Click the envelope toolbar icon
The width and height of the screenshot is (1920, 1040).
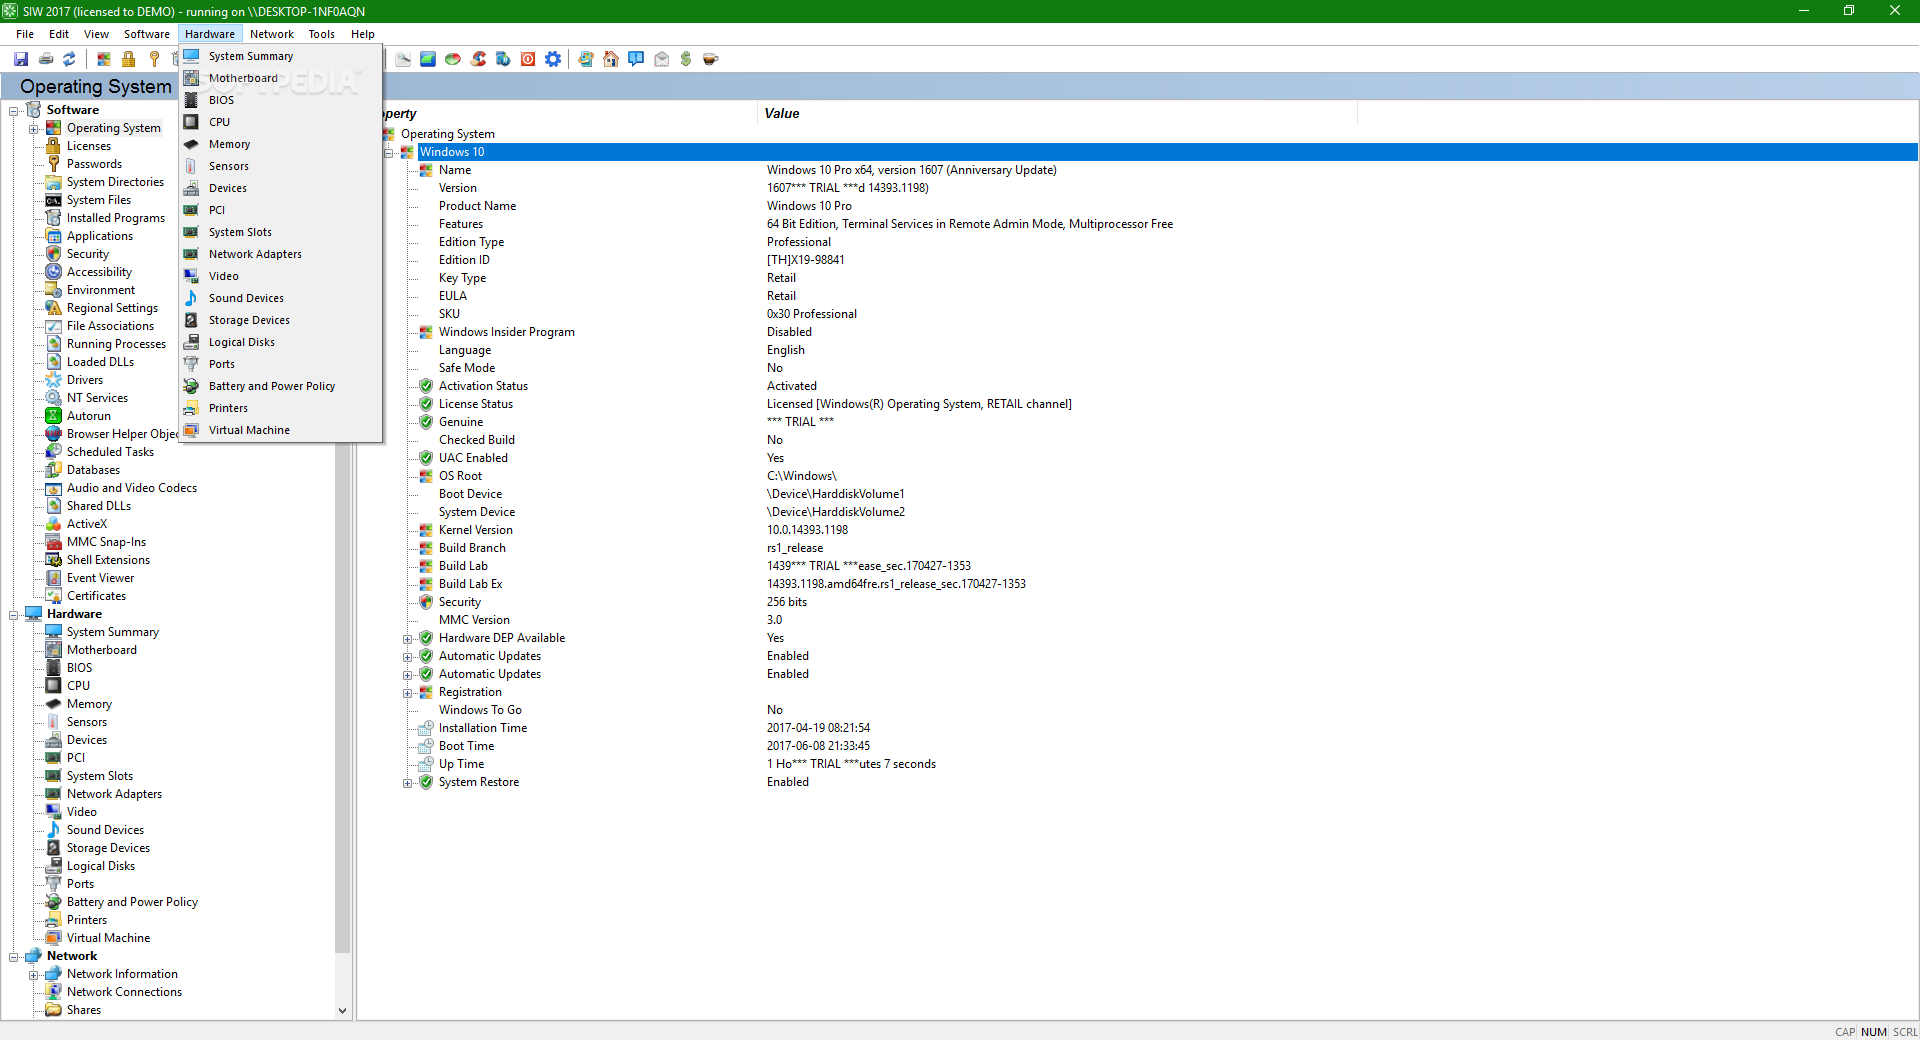[x=661, y=59]
